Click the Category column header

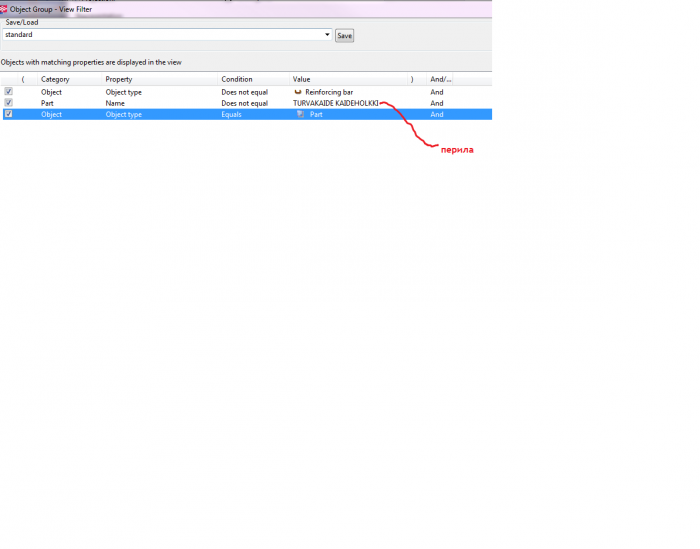(x=69, y=79)
